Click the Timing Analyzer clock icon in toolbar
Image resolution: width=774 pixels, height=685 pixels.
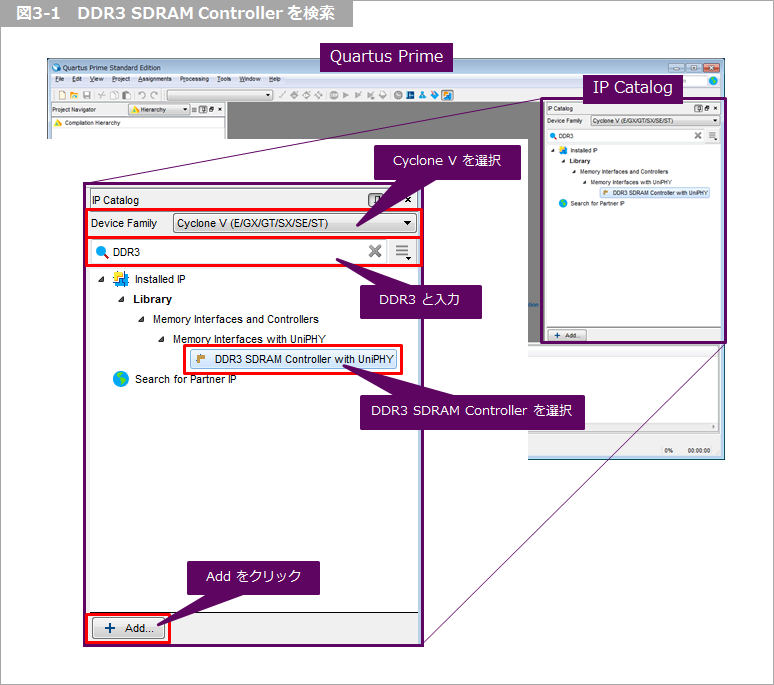pyautogui.click(x=398, y=95)
